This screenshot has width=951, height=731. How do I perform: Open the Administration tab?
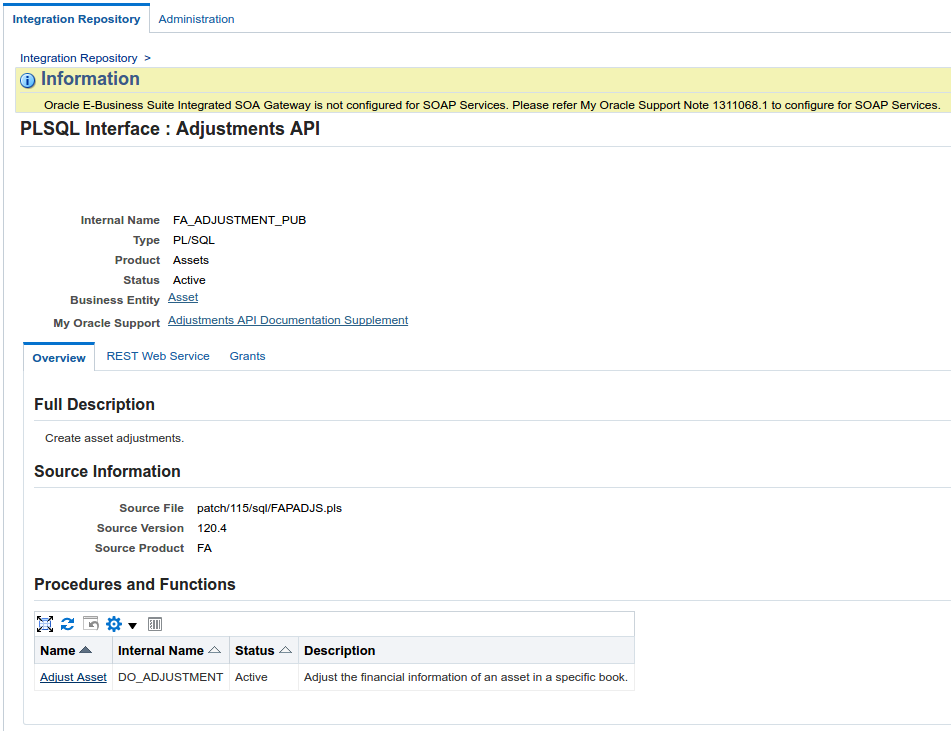pyautogui.click(x=196, y=19)
